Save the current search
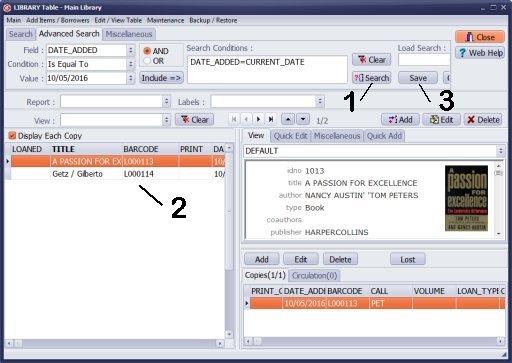This screenshot has width=512, height=363. coord(418,78)
